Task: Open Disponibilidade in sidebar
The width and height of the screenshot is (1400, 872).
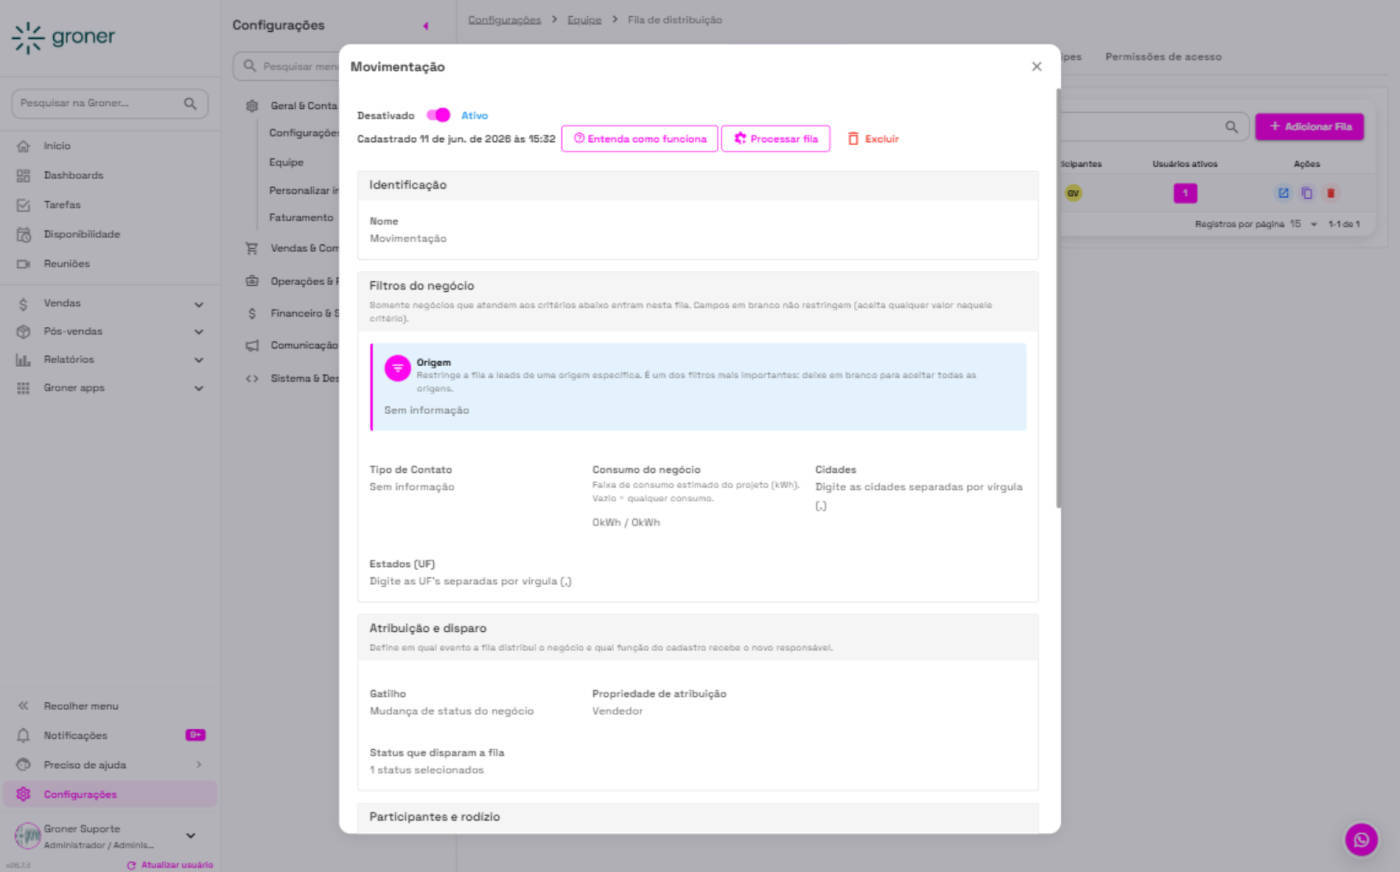Action: (x=81, y=234)
